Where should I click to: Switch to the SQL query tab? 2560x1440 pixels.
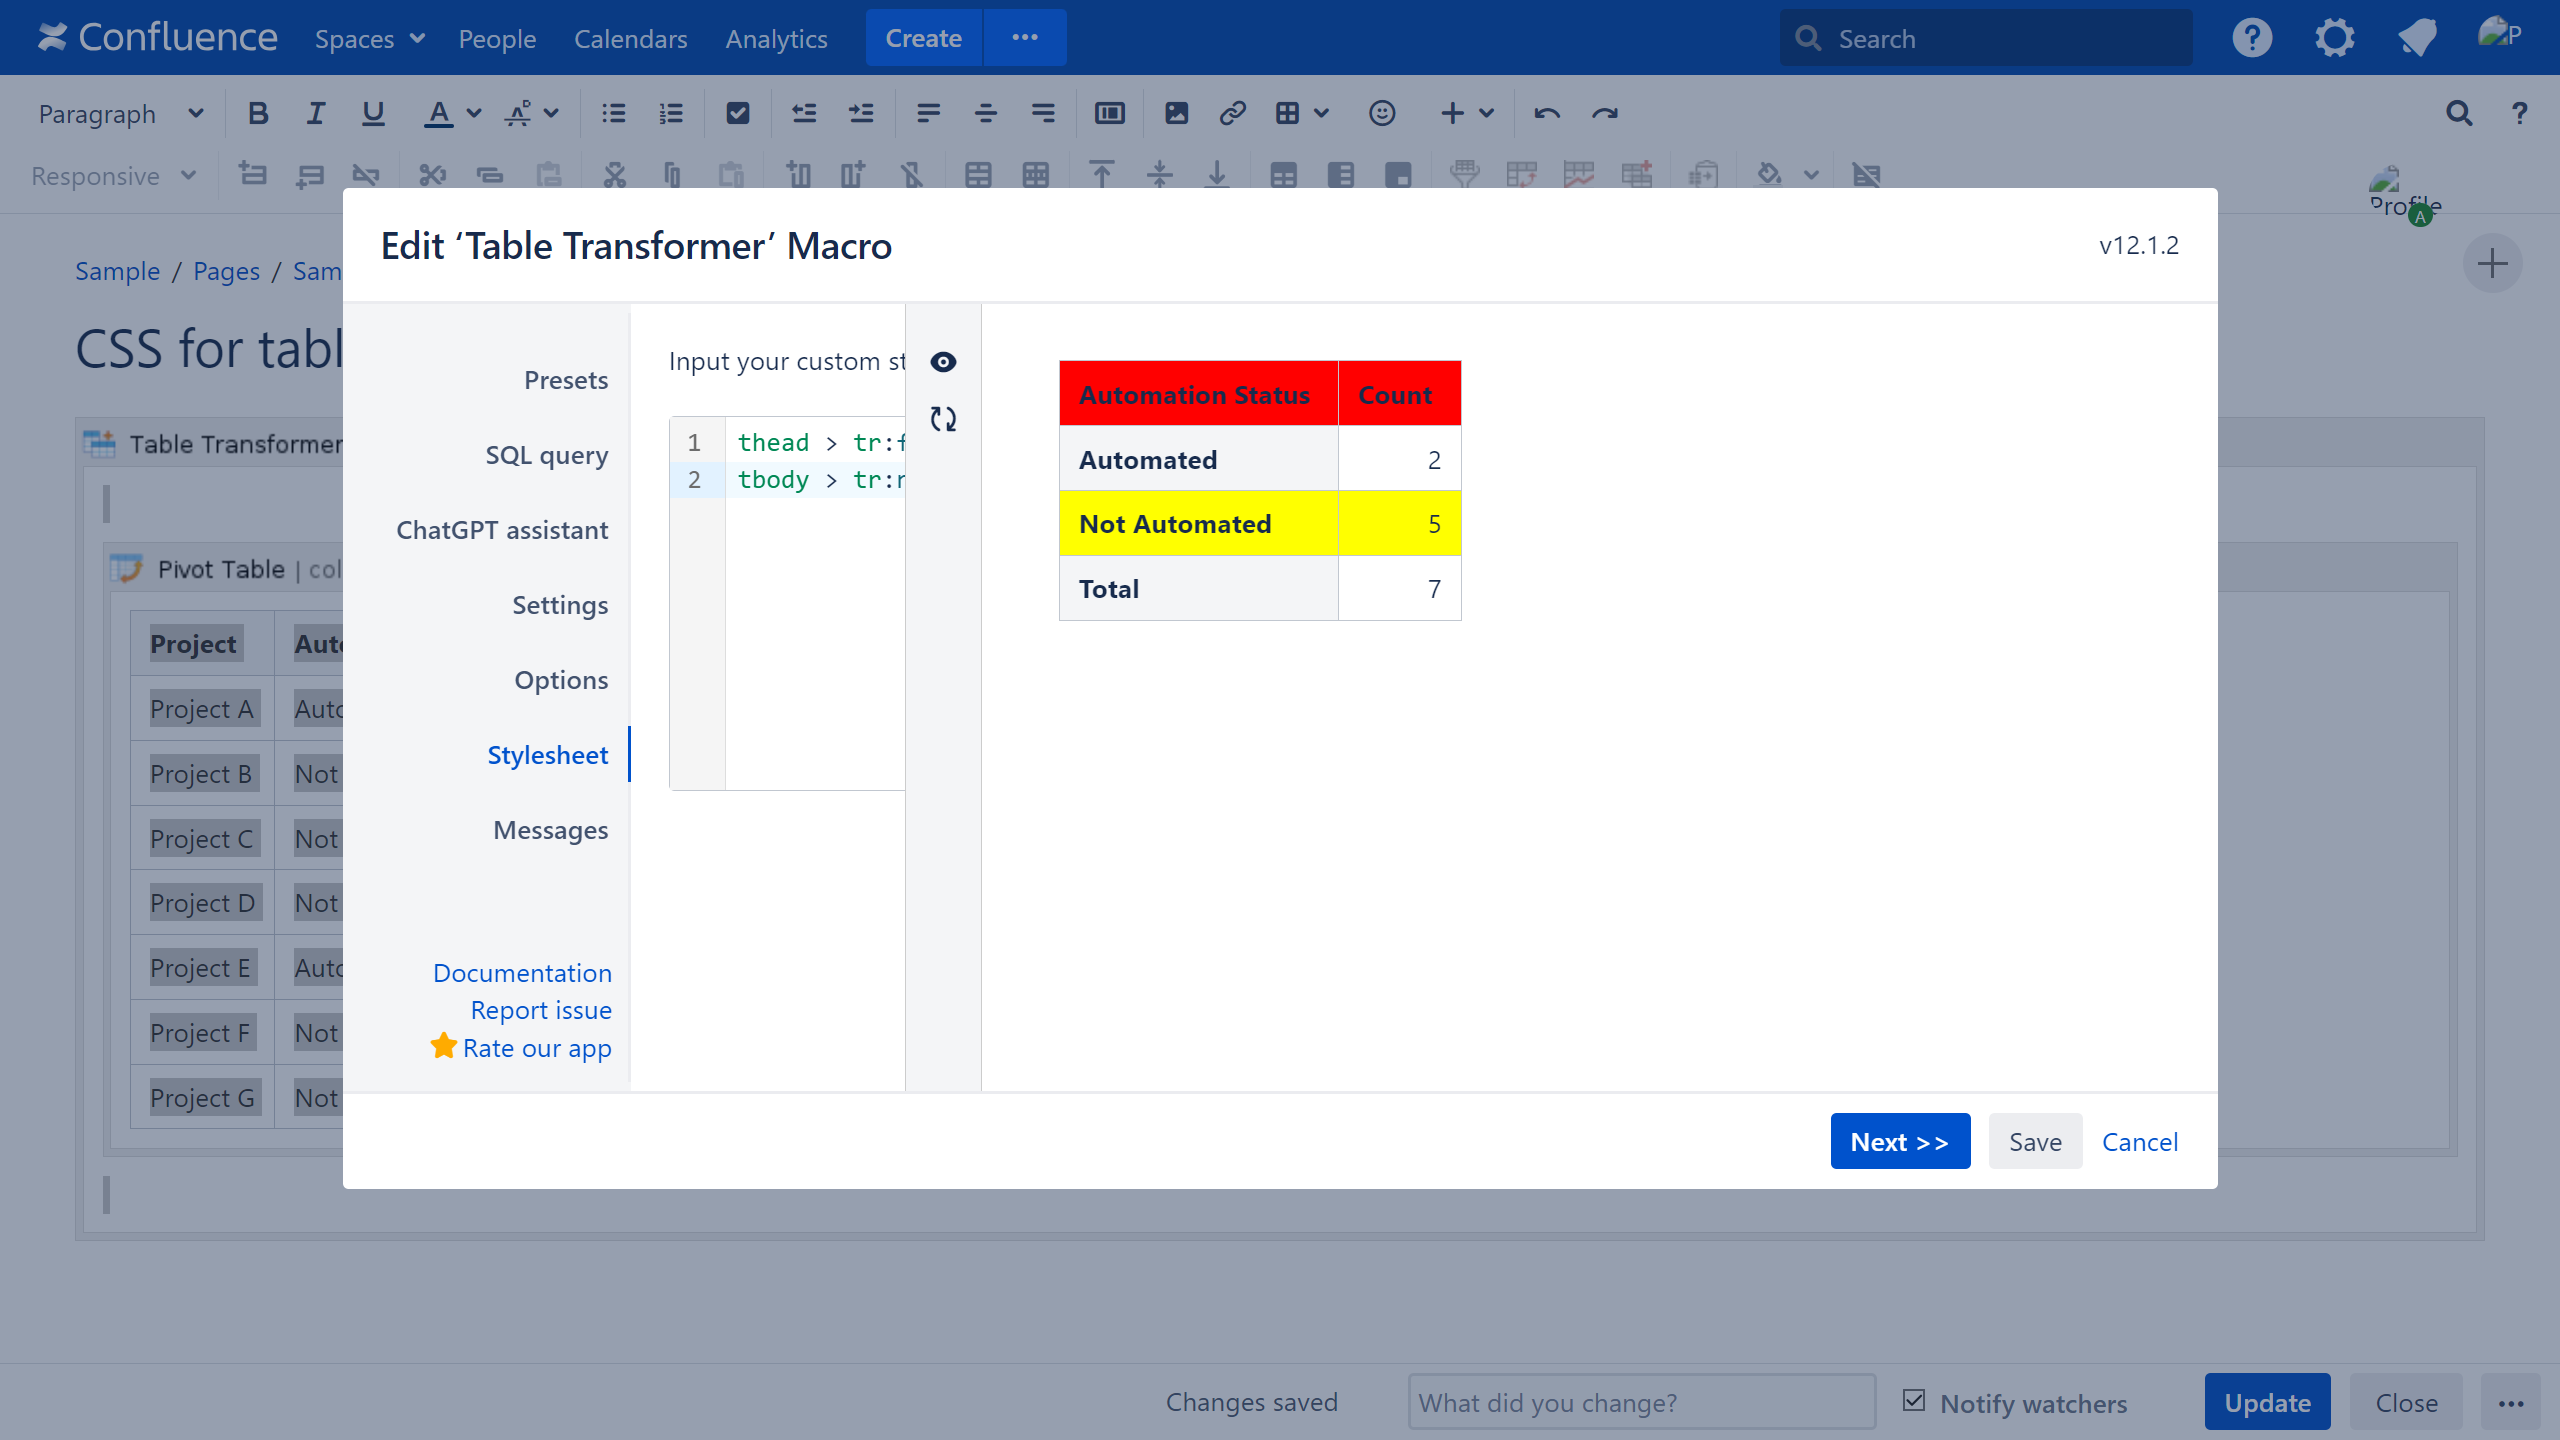click(546, 455)
